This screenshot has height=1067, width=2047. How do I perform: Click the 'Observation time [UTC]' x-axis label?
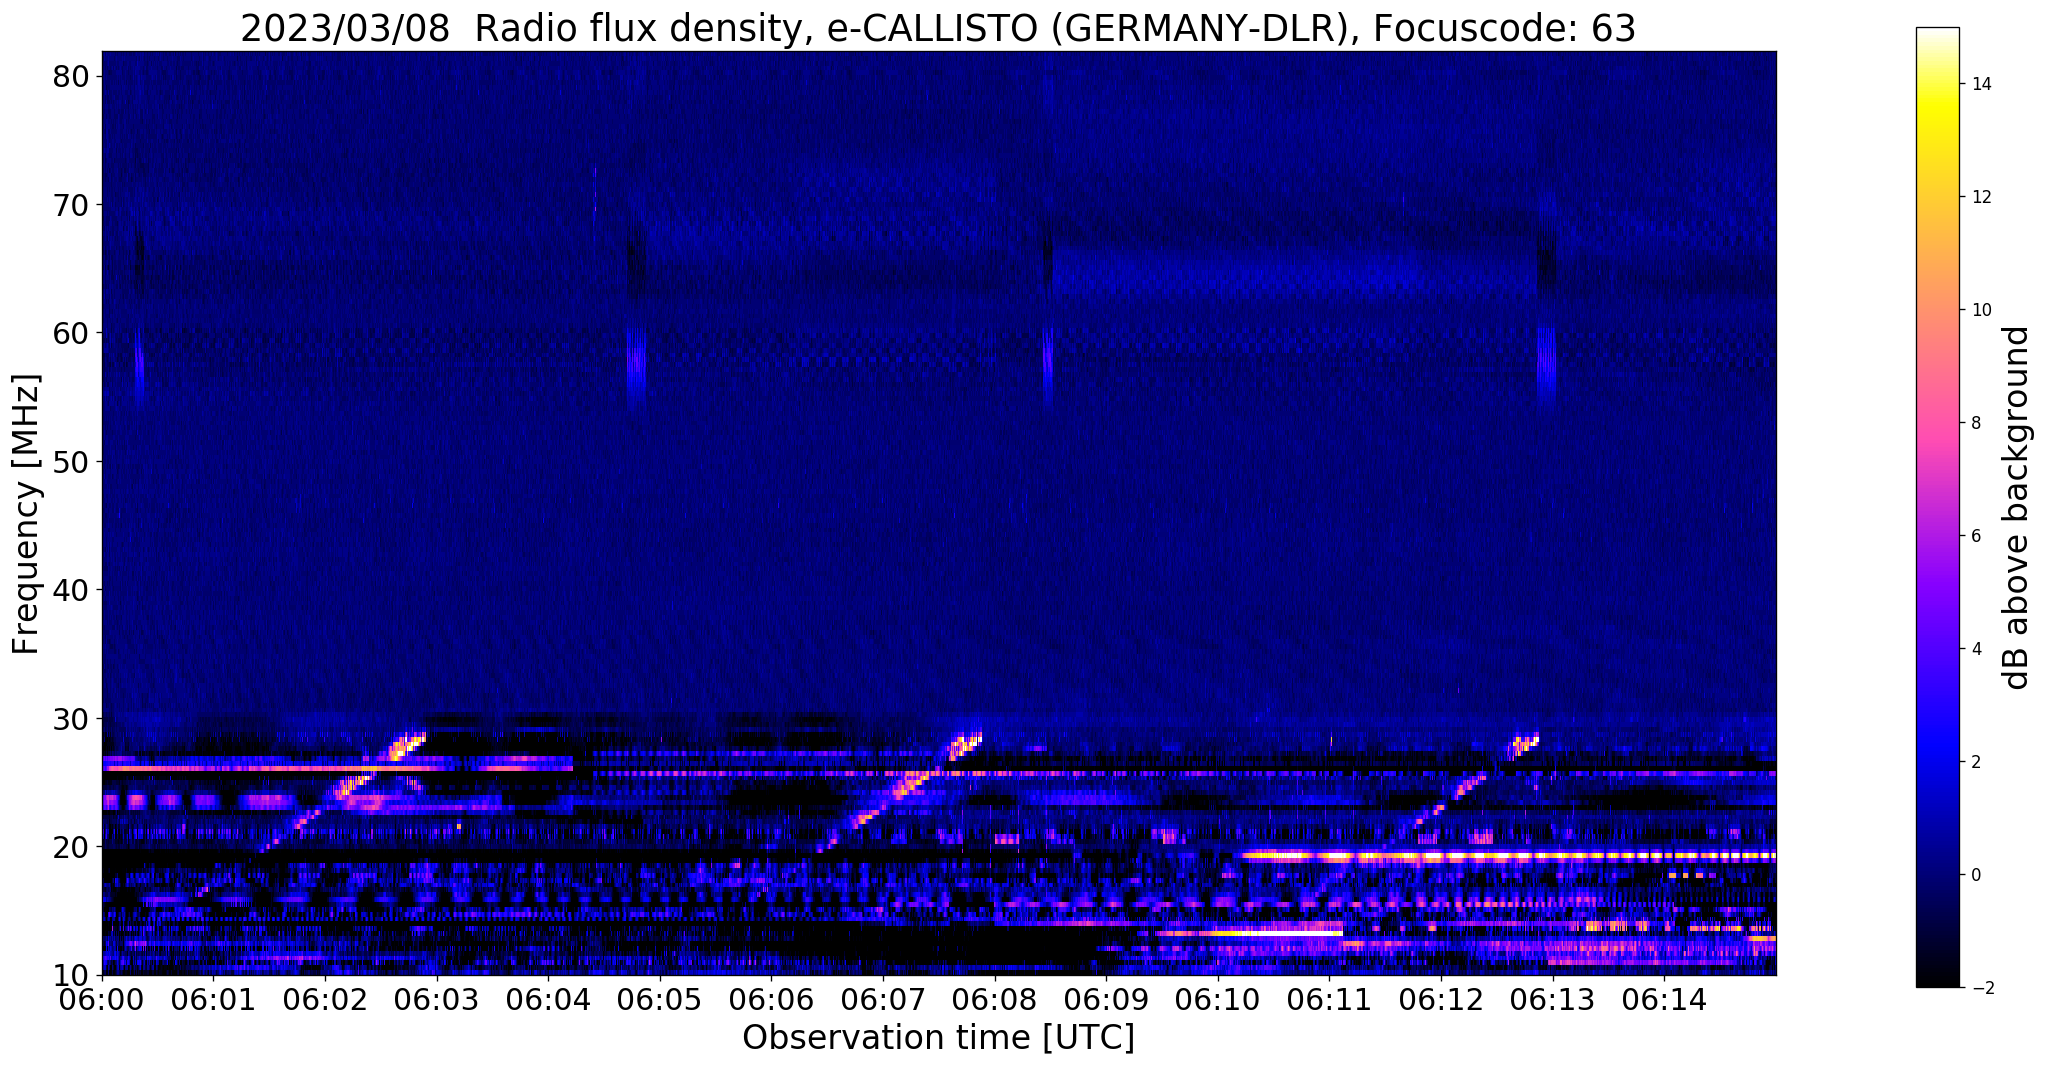[x=938, y=1038]
